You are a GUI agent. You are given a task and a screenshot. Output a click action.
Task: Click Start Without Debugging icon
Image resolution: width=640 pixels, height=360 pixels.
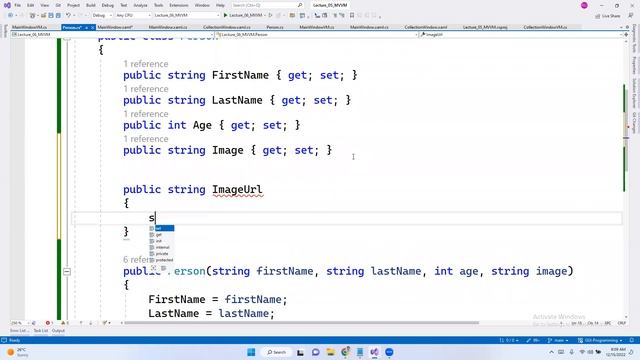[270, 16]
